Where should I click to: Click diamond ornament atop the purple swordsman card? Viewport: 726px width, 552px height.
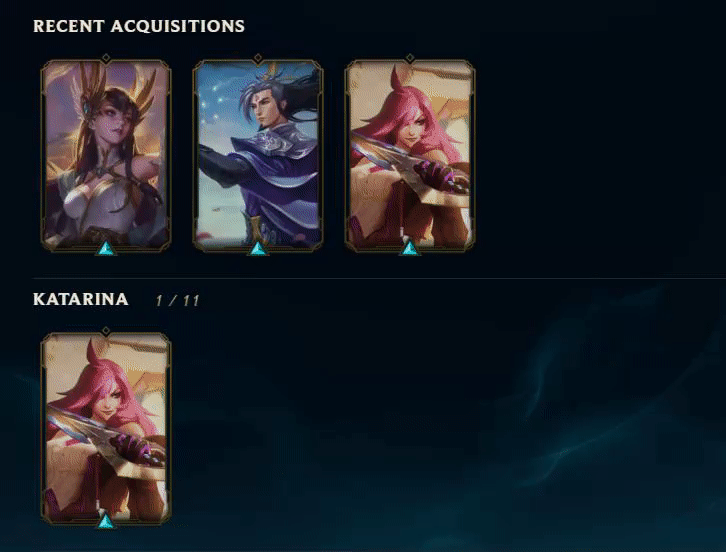click(x=258, y=58)
